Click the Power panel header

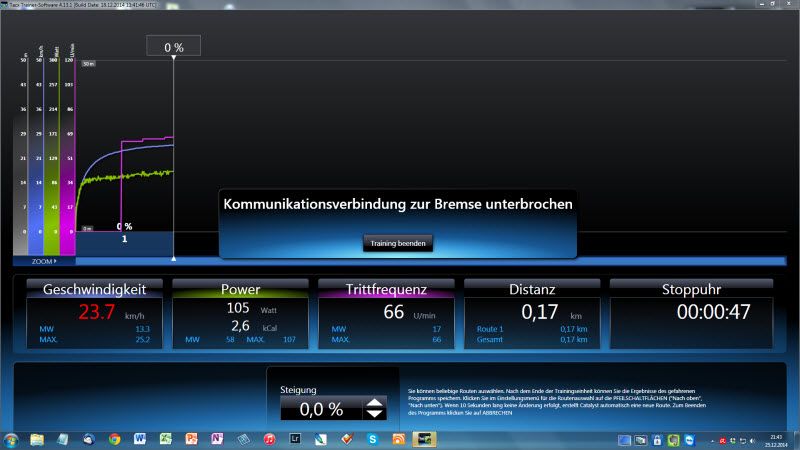[240, 289]
